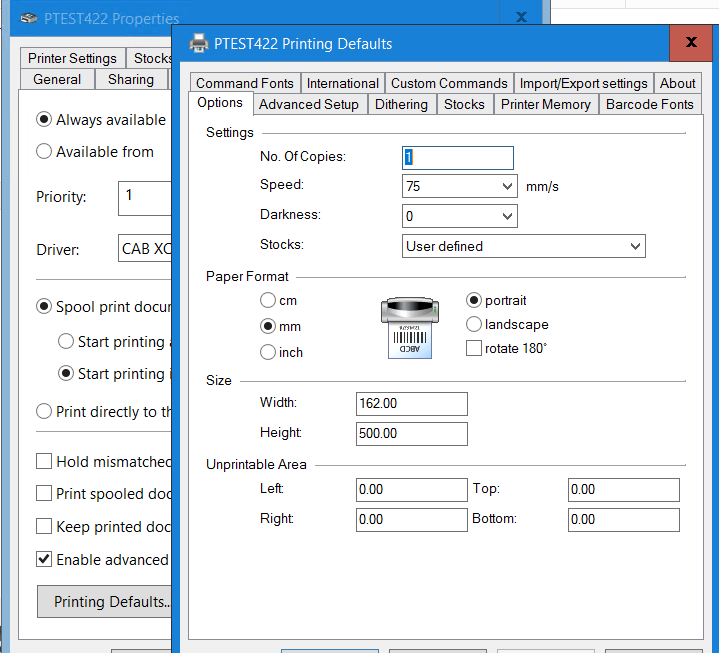Click the printer icon in Properties title bar

click(x=30, y=18)
